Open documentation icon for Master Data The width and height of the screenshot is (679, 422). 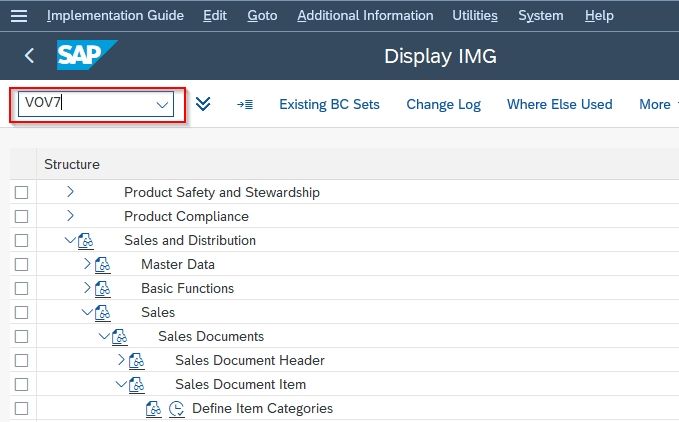click(103, 264)
